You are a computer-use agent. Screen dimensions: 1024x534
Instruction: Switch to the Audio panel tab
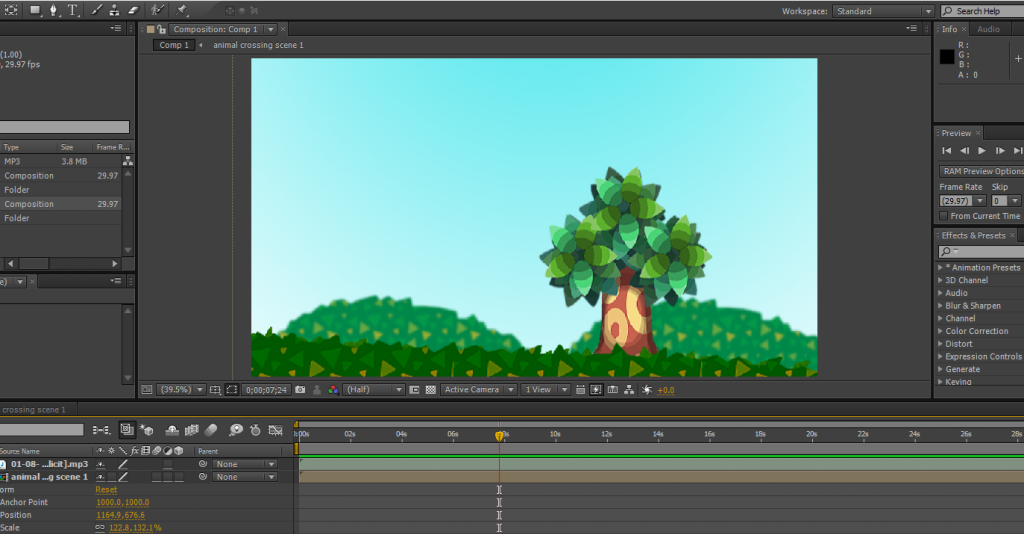pyautogui.click(x=988, y=29)
